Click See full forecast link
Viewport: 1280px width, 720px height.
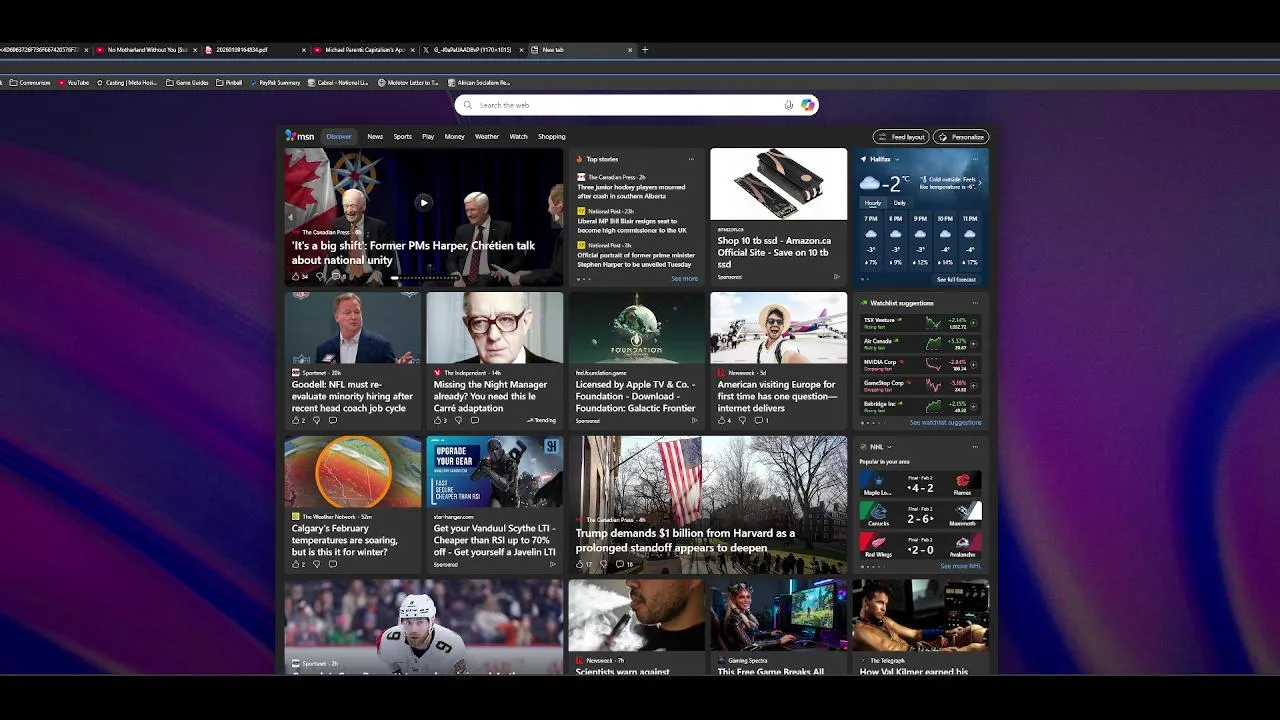tap(956, 280)
